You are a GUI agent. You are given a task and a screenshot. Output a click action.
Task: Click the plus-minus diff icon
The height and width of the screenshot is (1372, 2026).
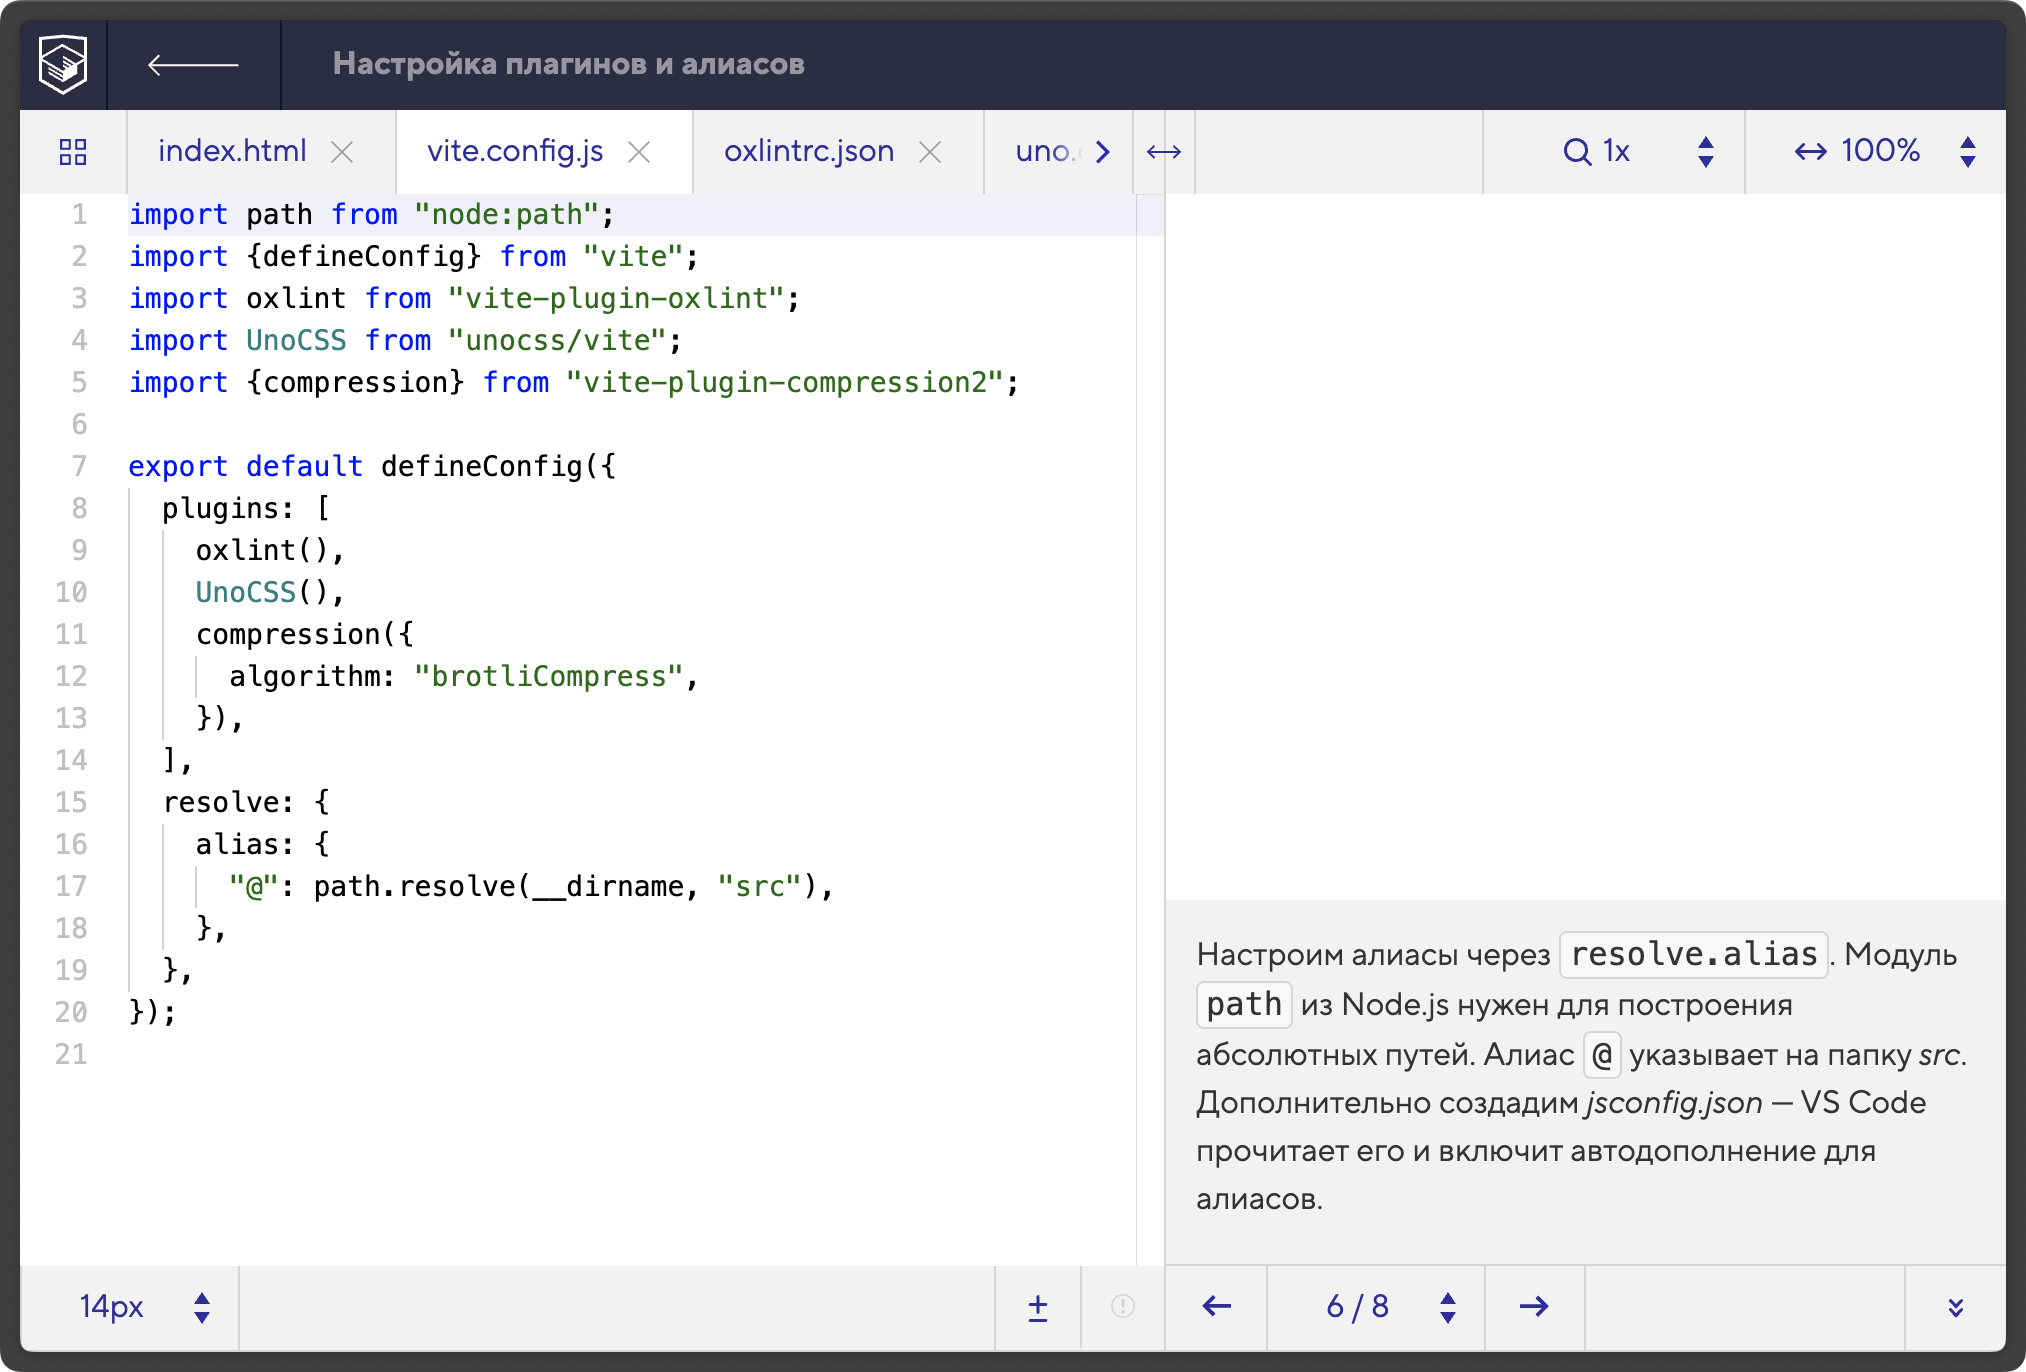(x=1038, y=1307)
